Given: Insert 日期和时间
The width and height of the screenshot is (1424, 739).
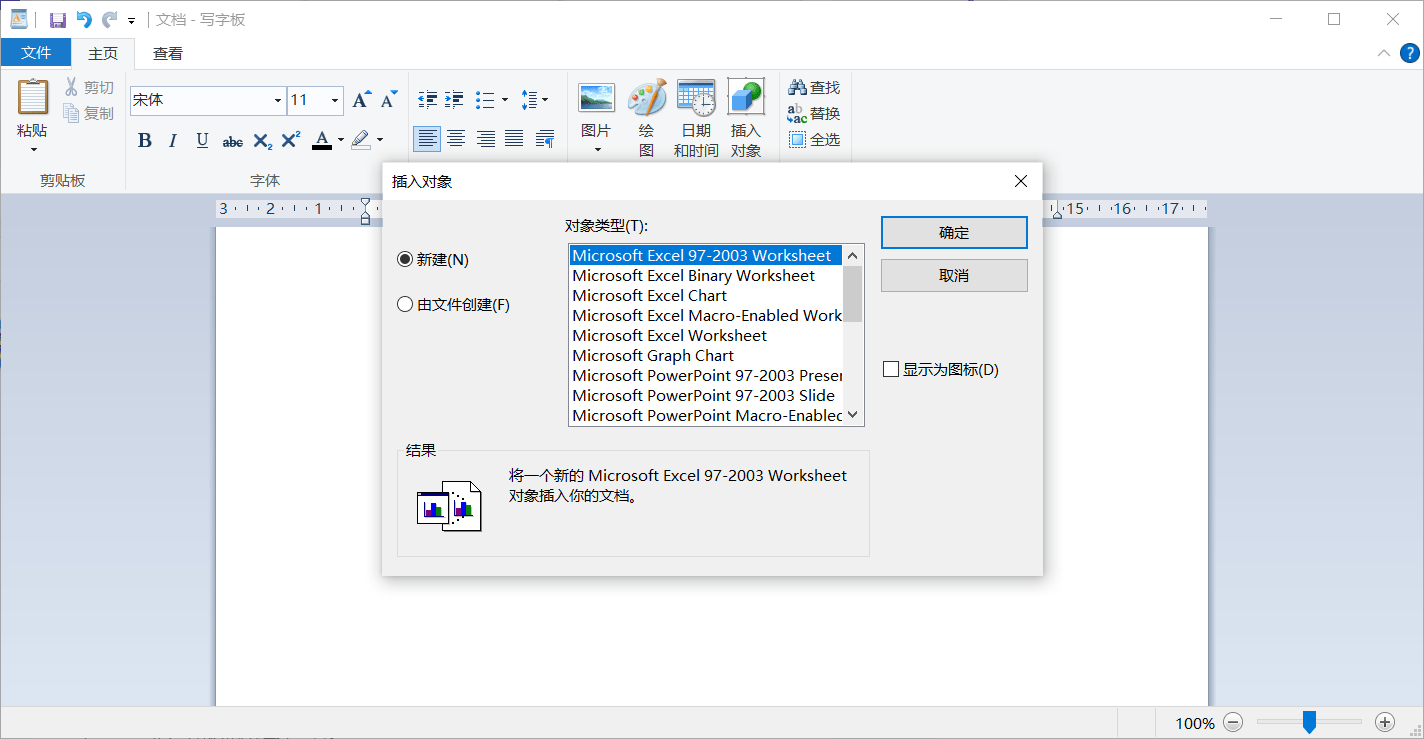Looking at the screenshot, I should pyautogui.click(x=696, y=118).
